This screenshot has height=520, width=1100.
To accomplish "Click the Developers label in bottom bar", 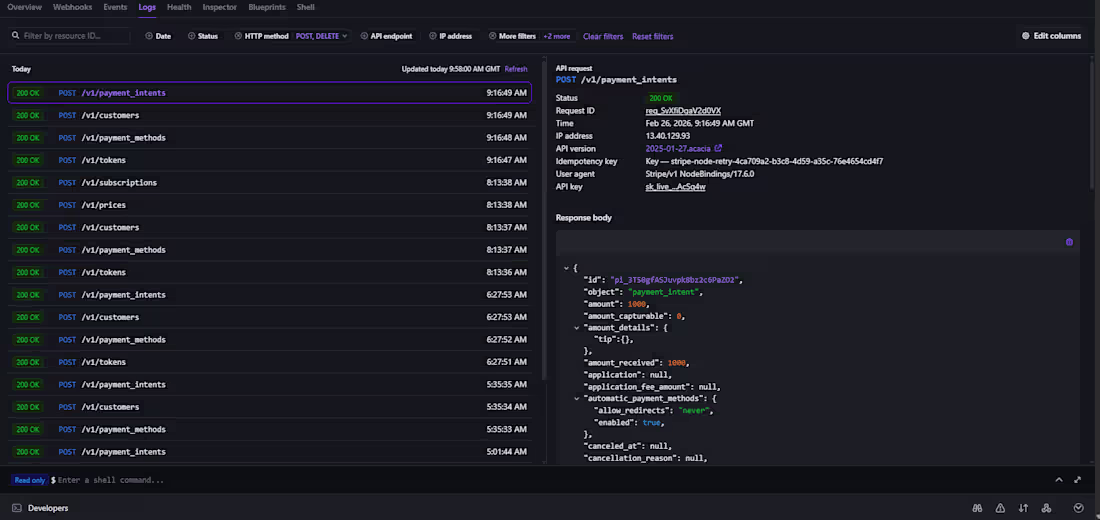I will tap(48, 508).
